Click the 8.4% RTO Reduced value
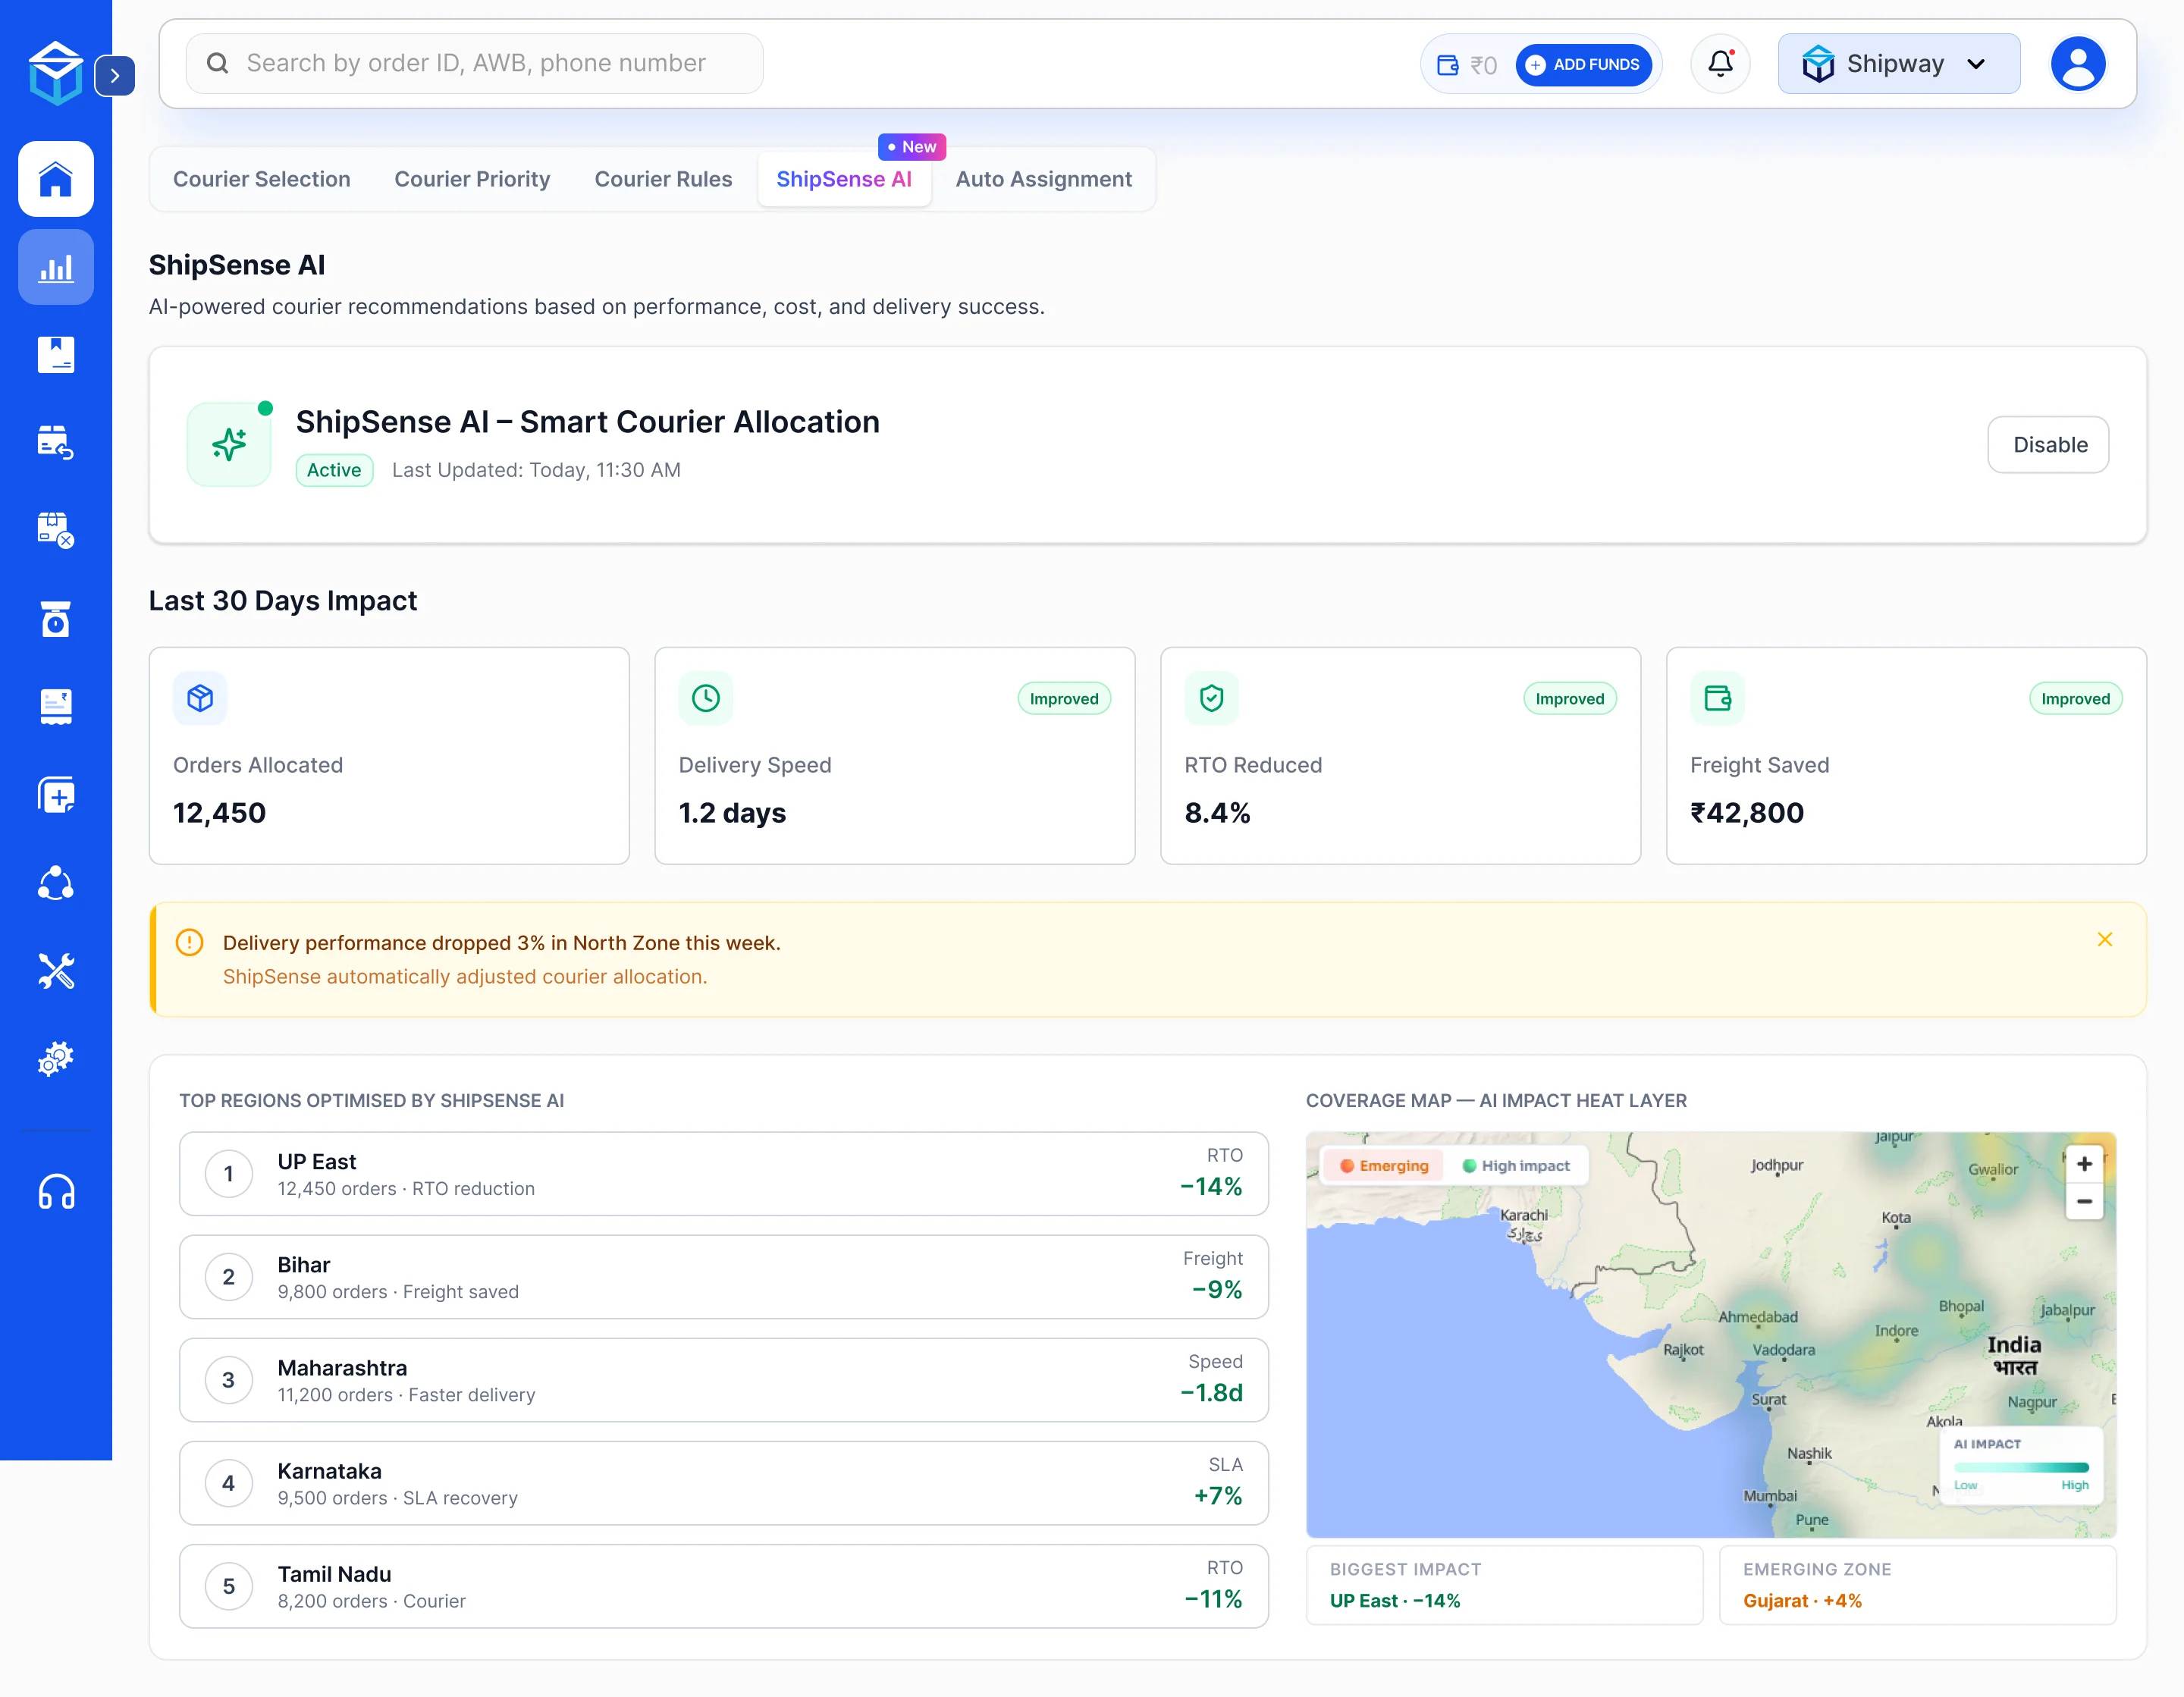Viewport: 2184px width, 1697px height. [1217, 813]
